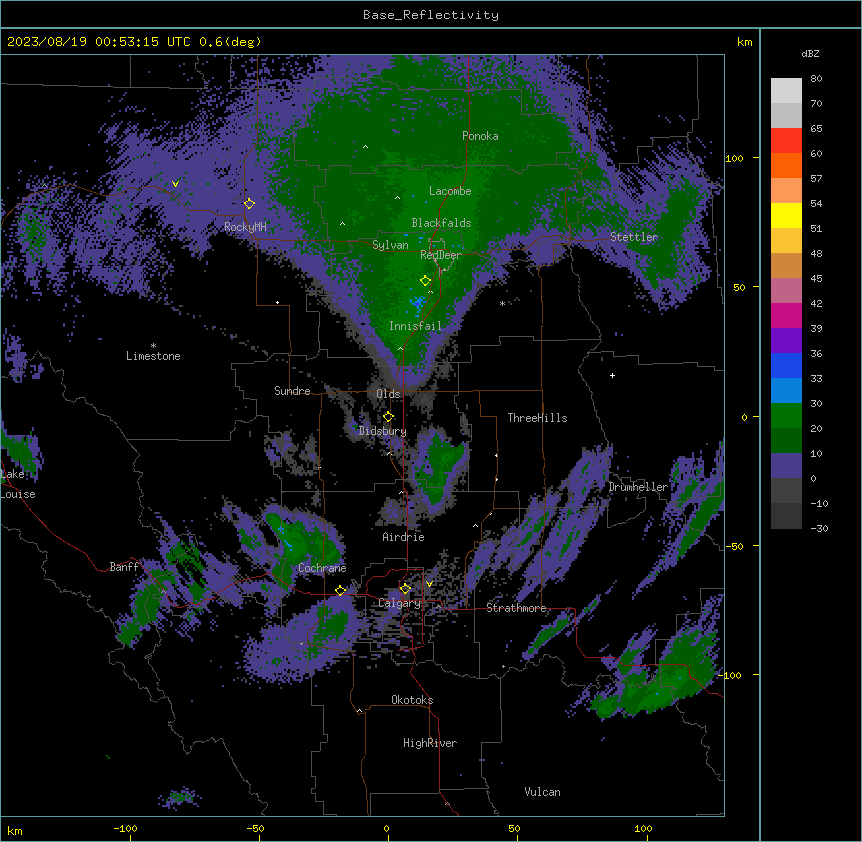The height and width of the screenshot is (842, 862).
Task: Click the Olds town label
Action: pyautogui.click(x=388, y=394)
